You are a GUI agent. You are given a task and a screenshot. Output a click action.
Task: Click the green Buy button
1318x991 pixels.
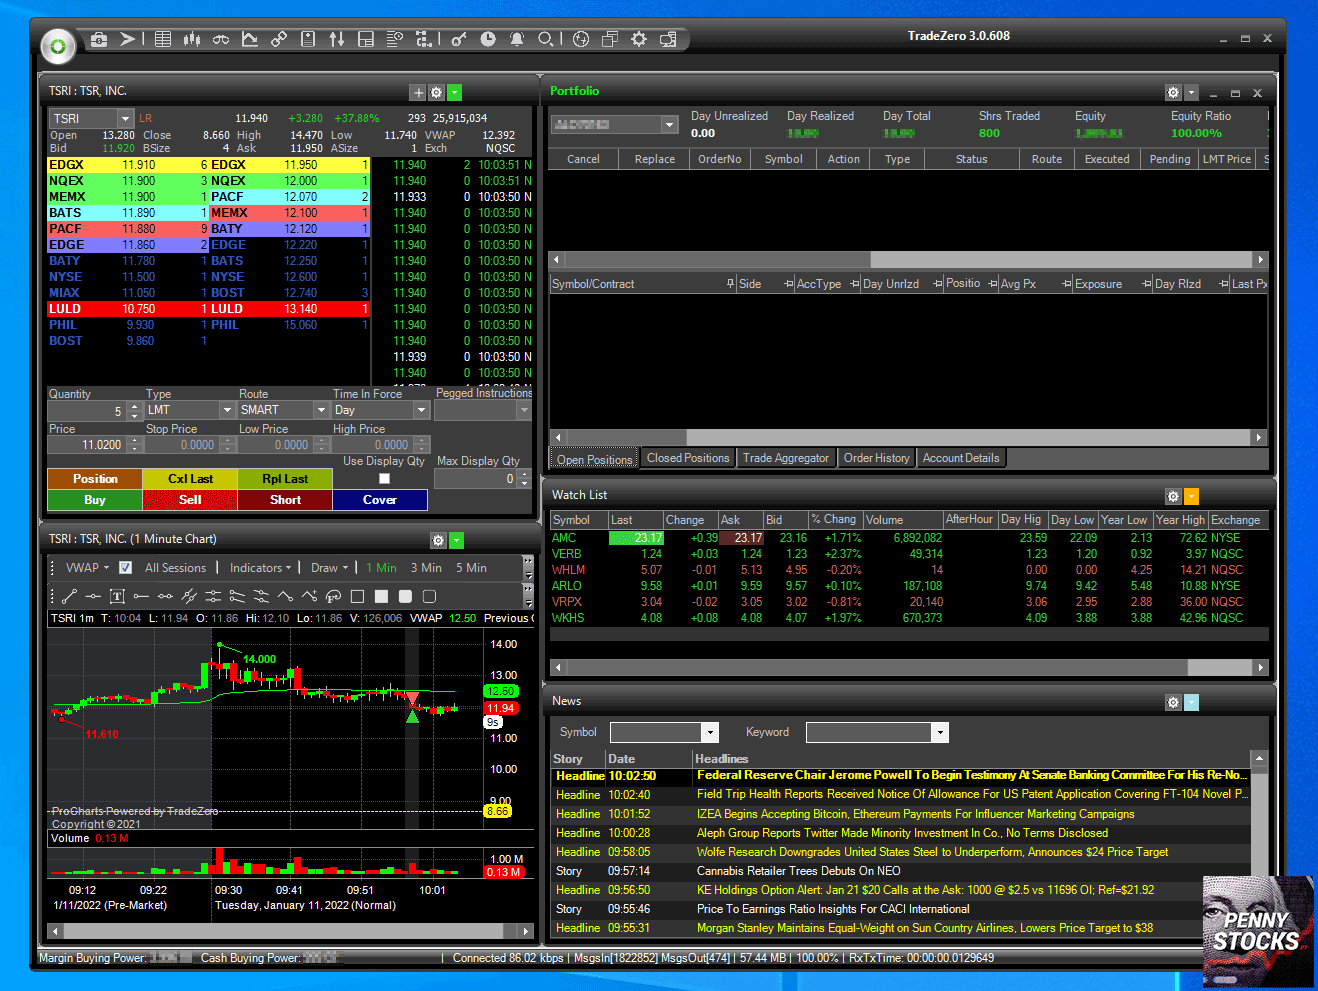(95, 499)
